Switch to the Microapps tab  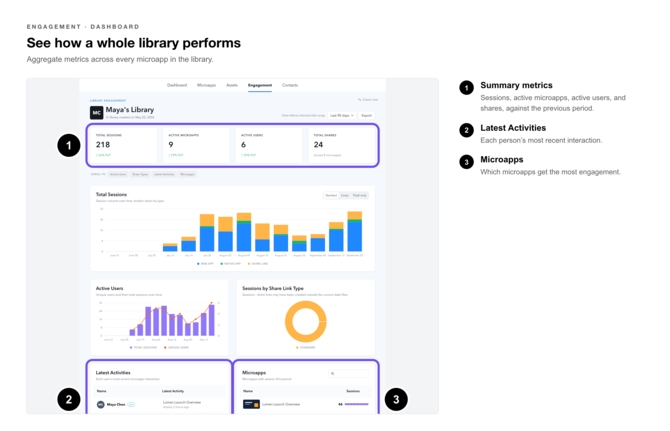pyautogui.click(x=206, y=85)
